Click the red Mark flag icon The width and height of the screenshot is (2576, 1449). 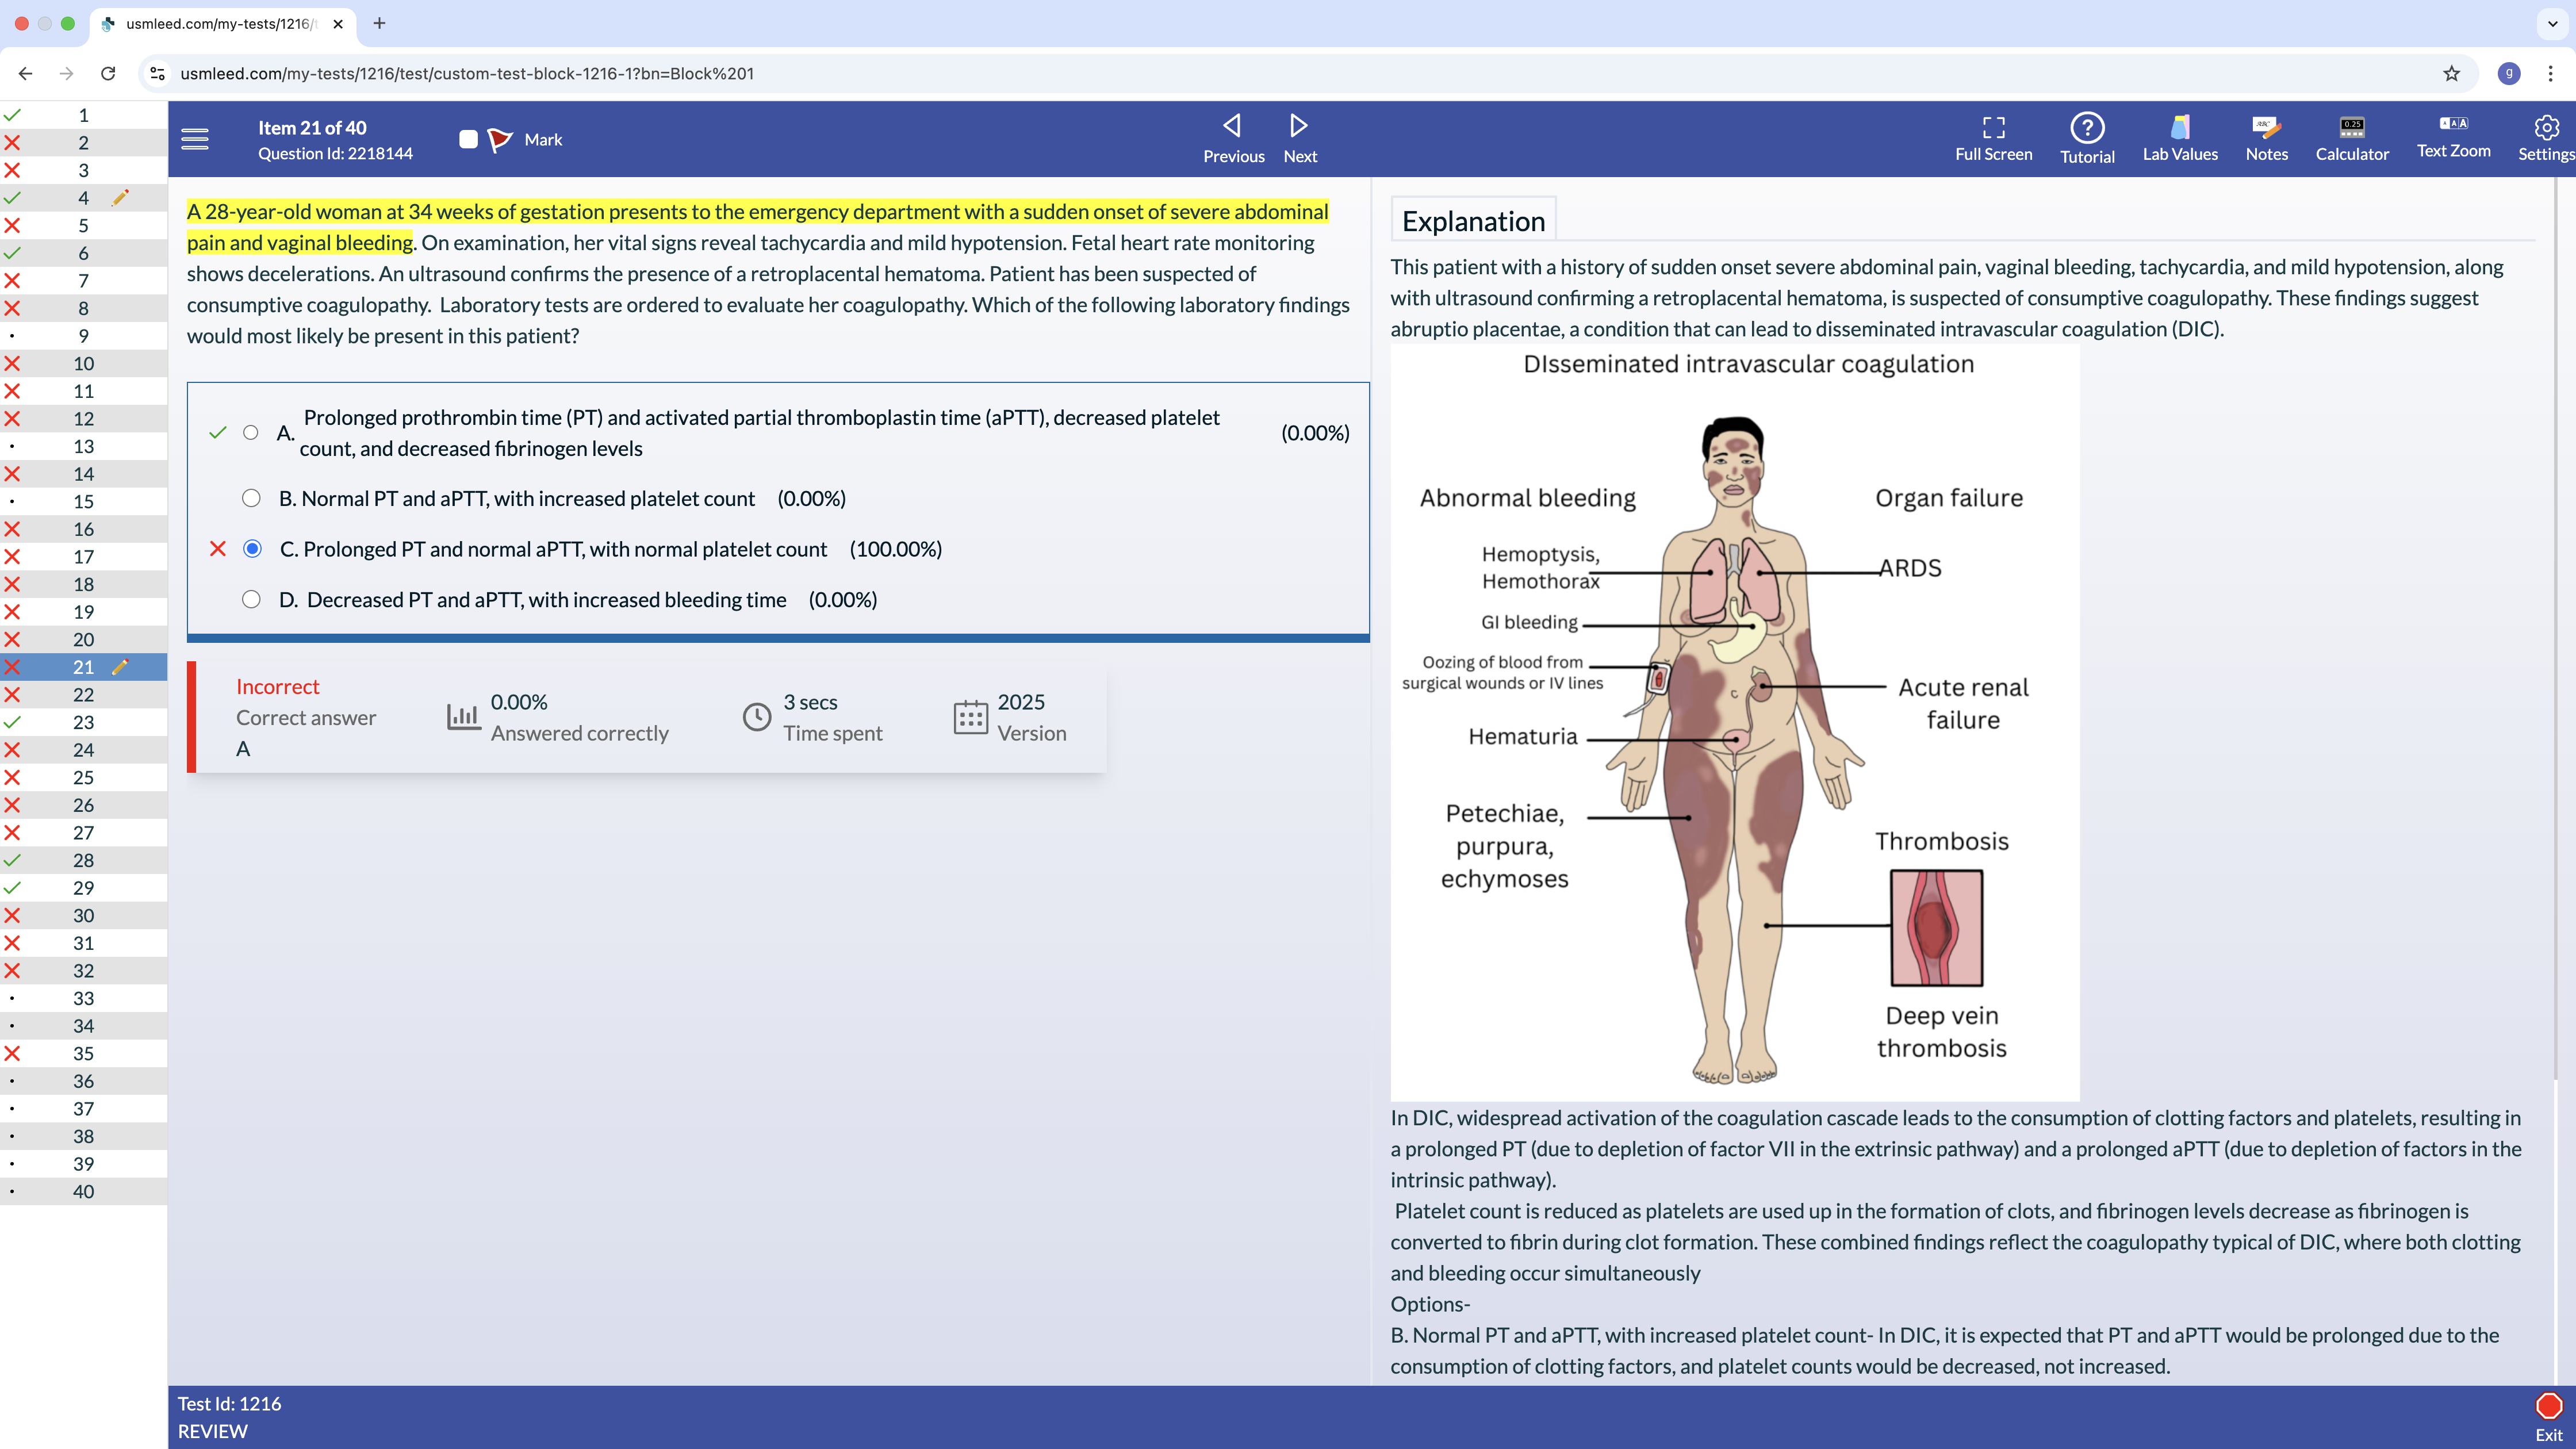(x=500, y=139)
